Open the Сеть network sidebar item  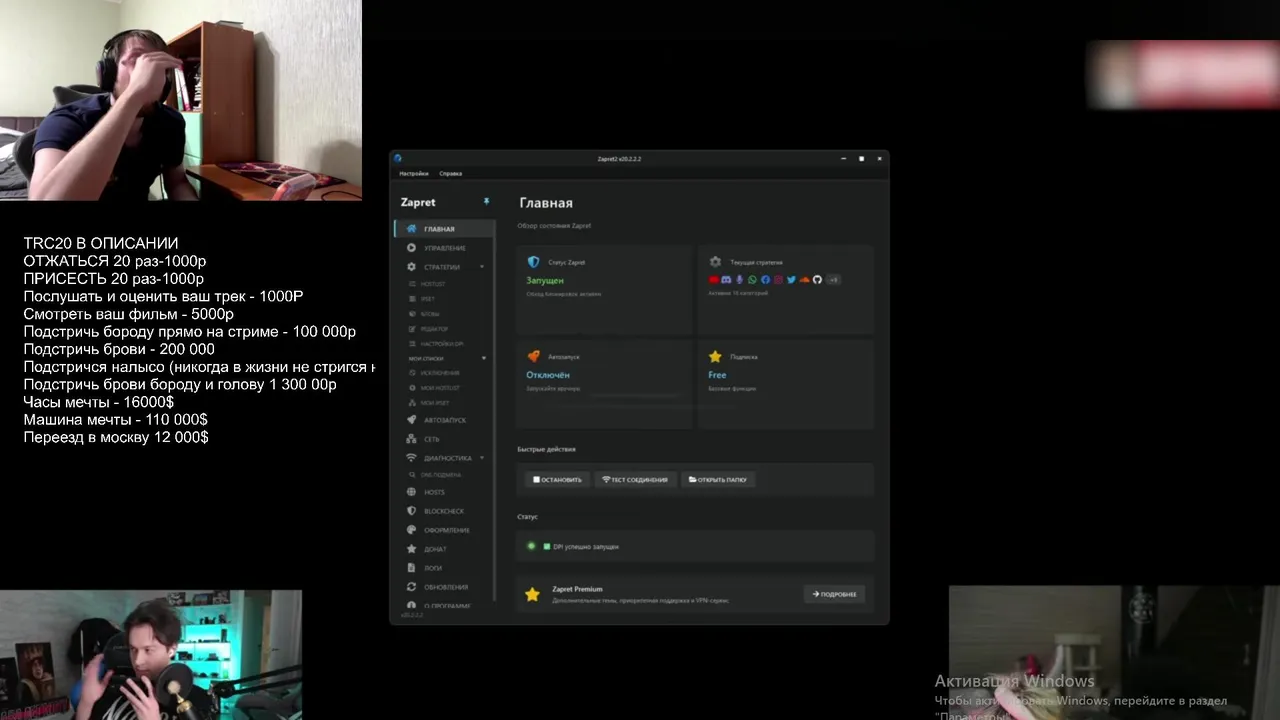pyautogui.click(x=444, y=439)
